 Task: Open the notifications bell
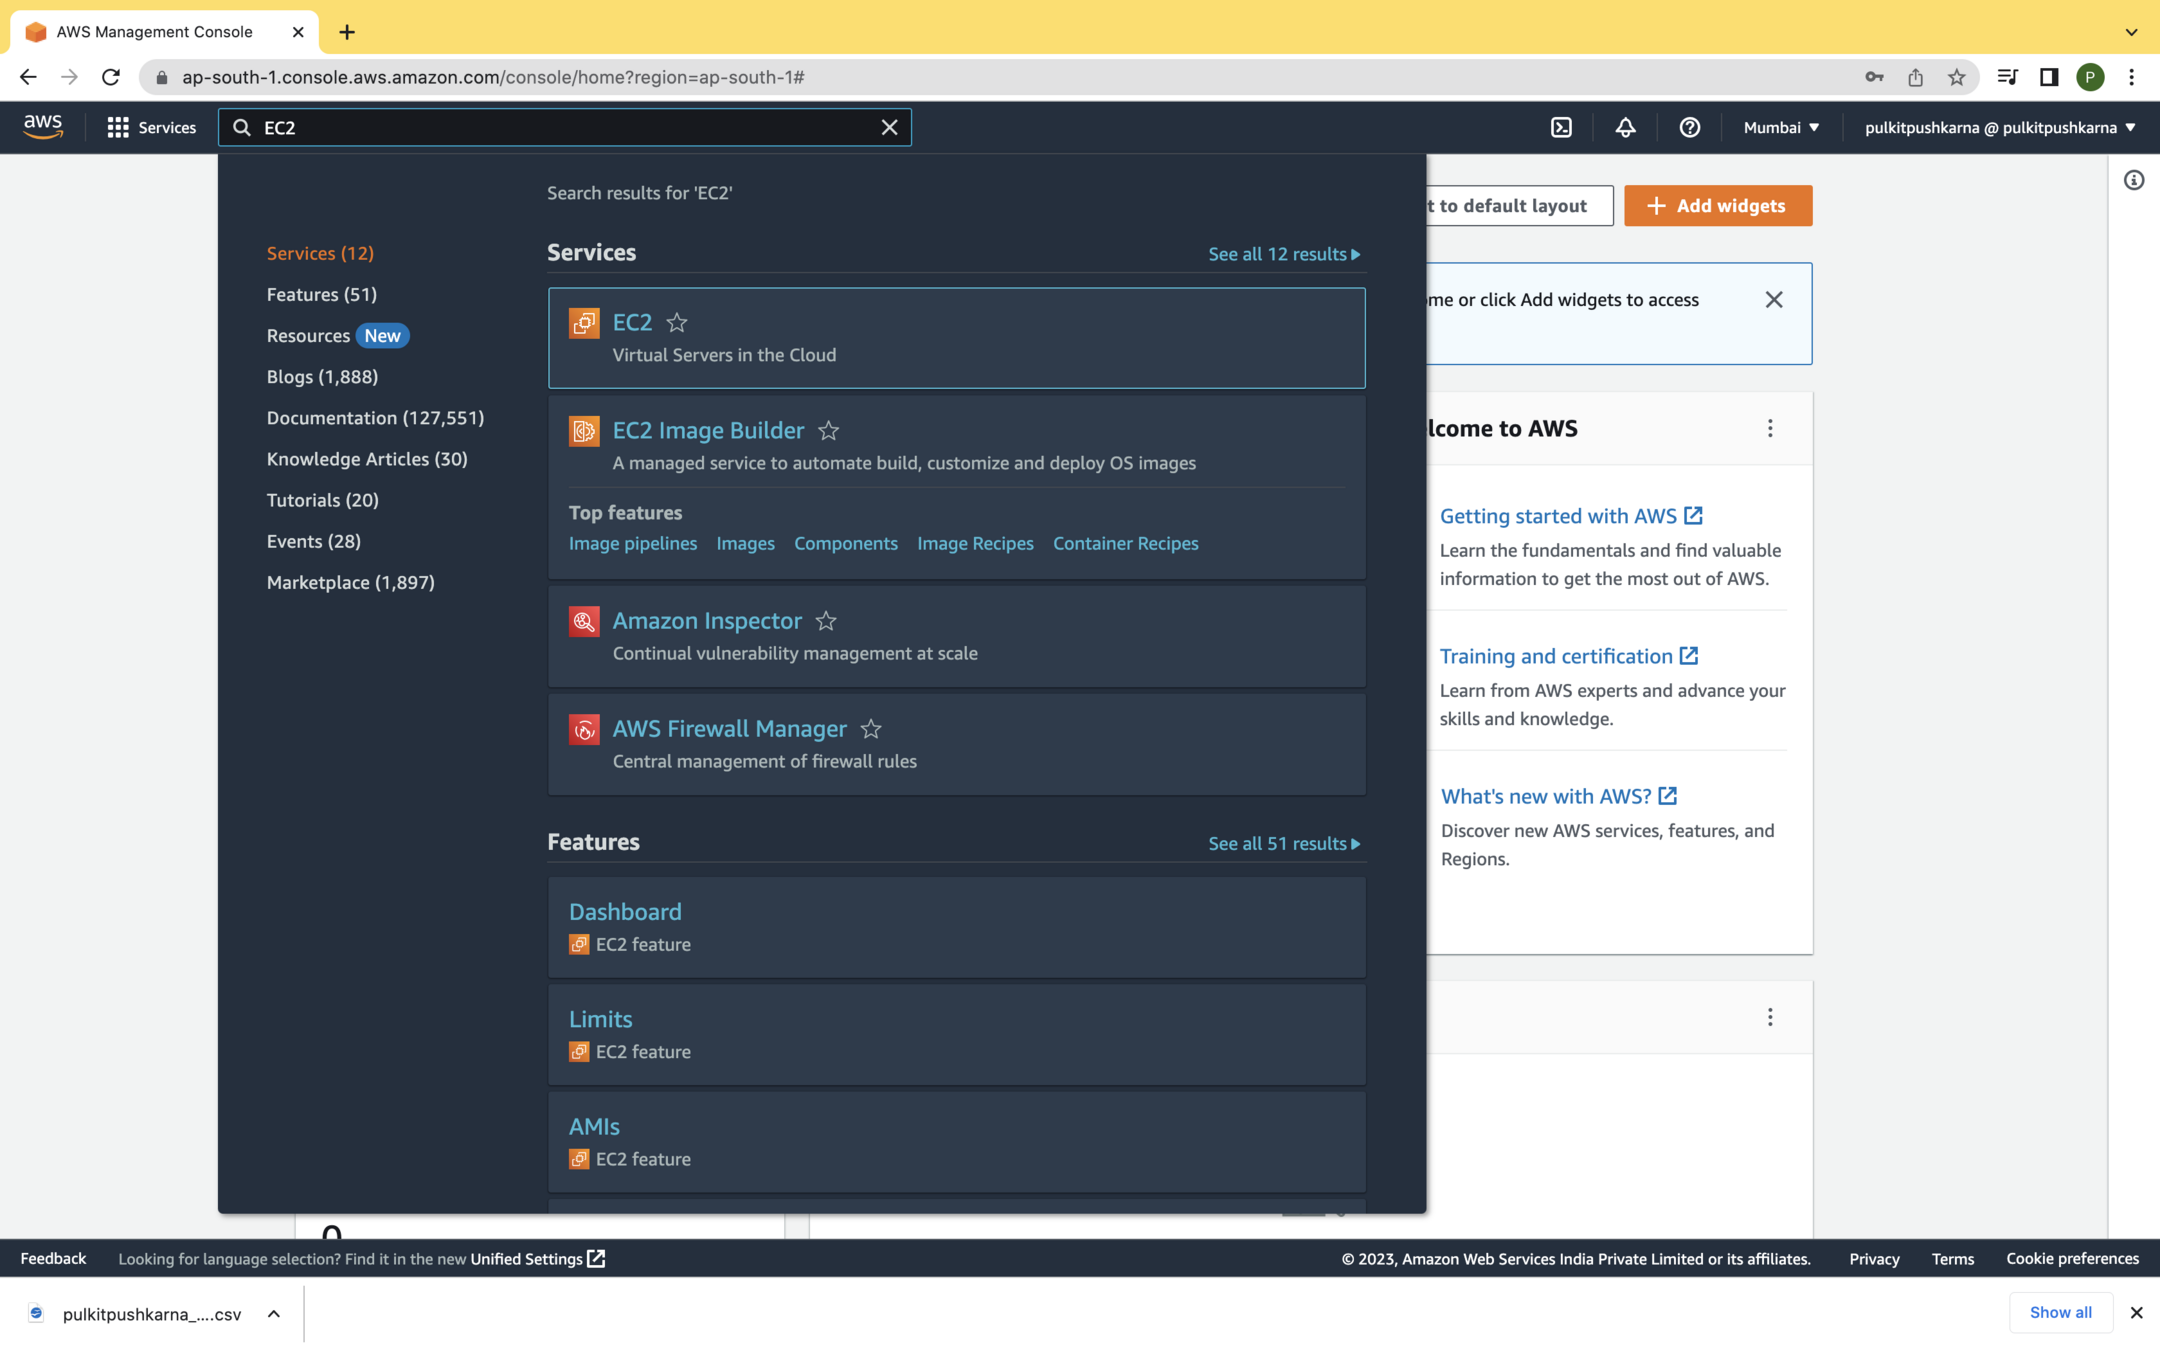pyautogui.click(x=1625, y=127)
